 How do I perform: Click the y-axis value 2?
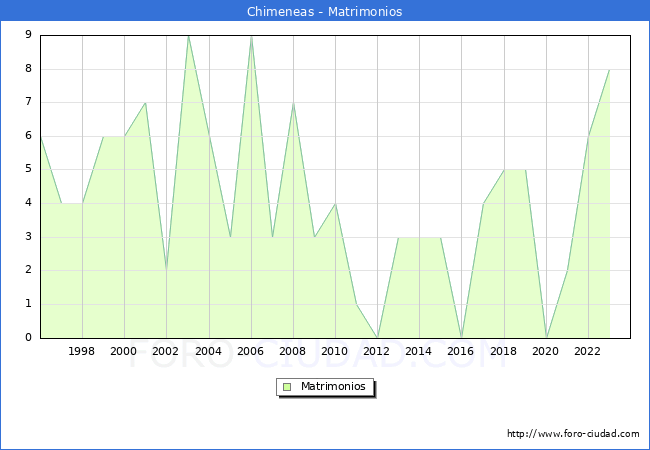28,270
